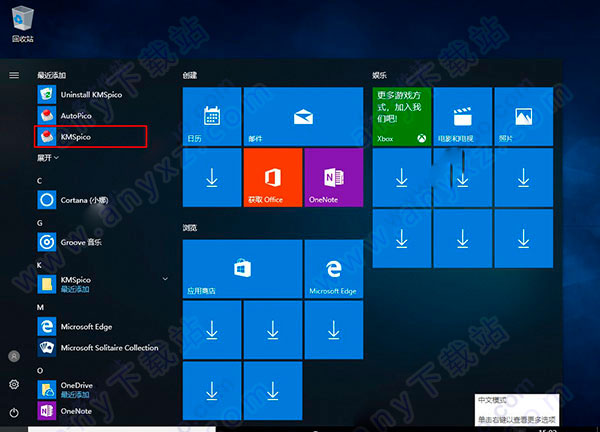Click the 获取 Office tile
This screenshot has width=600, height=432.
click(273, 178)
